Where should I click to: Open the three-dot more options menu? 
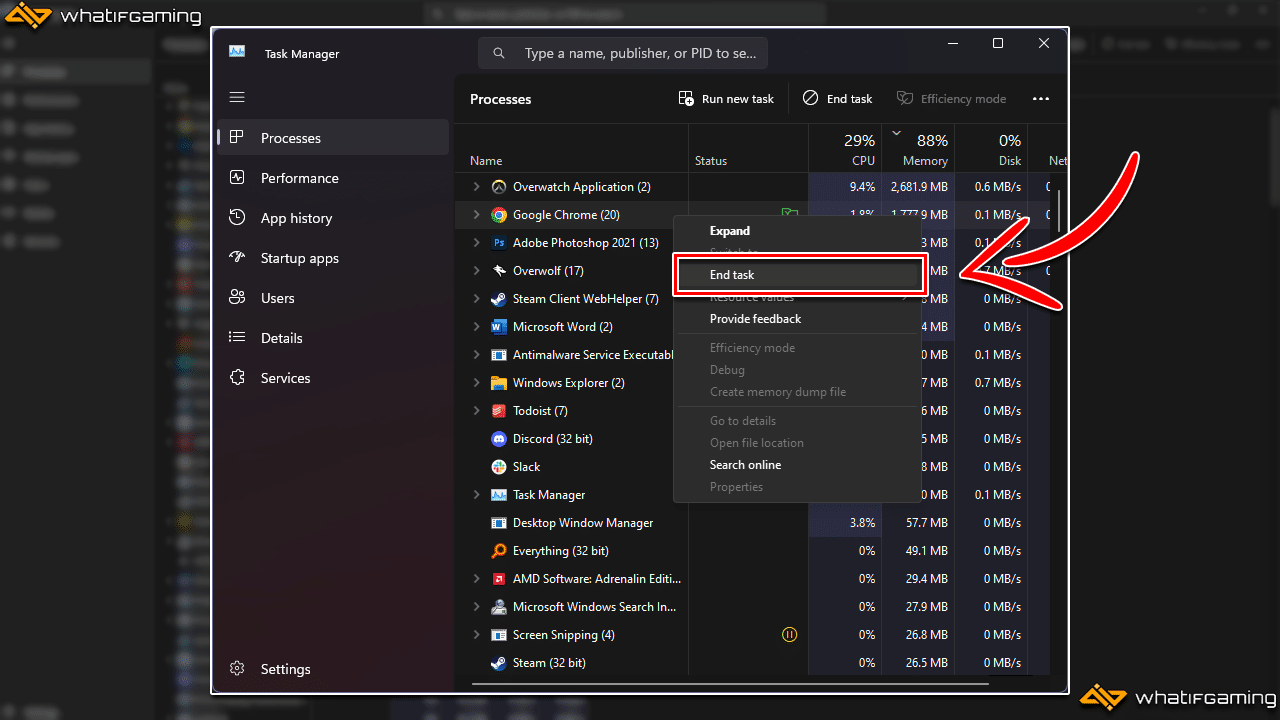pyautogui.click(x=1041, y=99)
